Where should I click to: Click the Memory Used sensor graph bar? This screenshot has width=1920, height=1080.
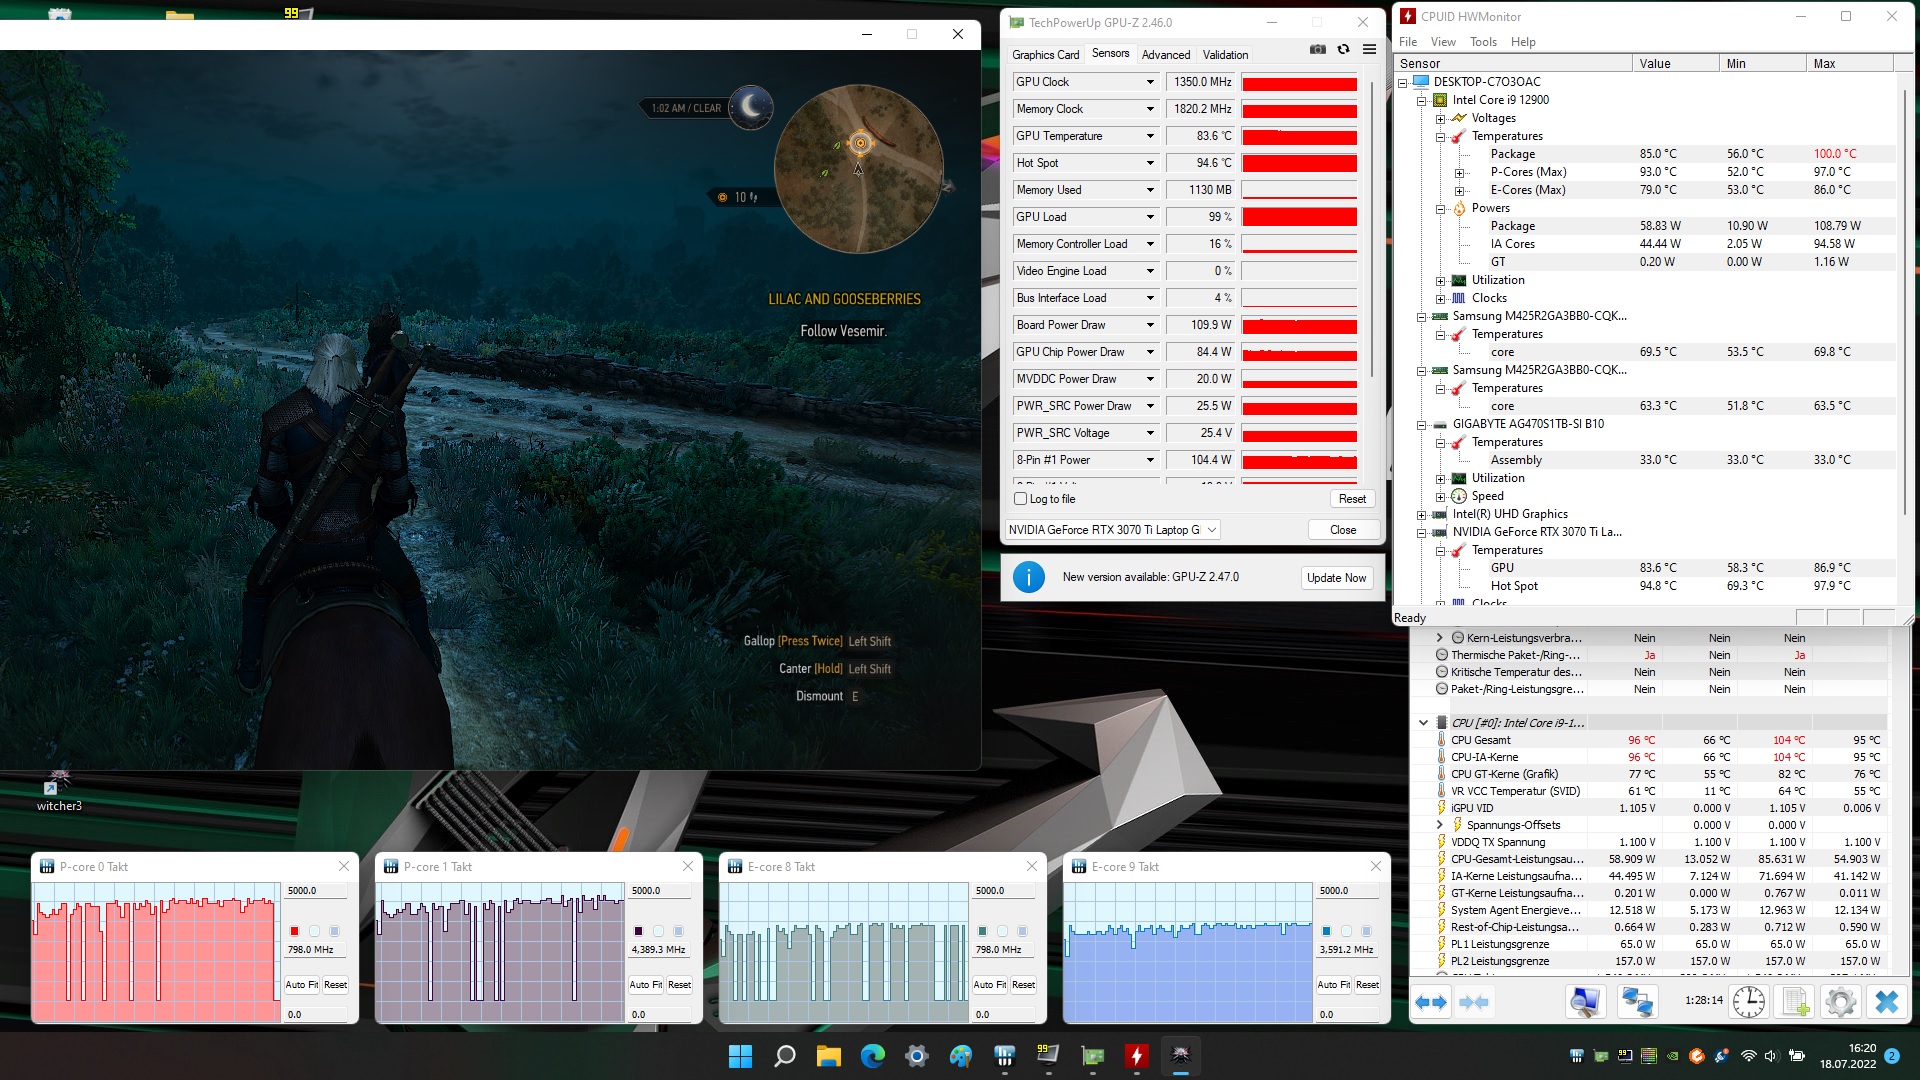1299,190
